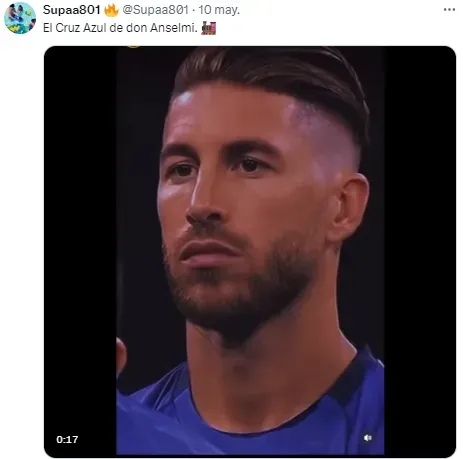
Task: Open Supaa801's profile avatar picture
Action: 20,18
